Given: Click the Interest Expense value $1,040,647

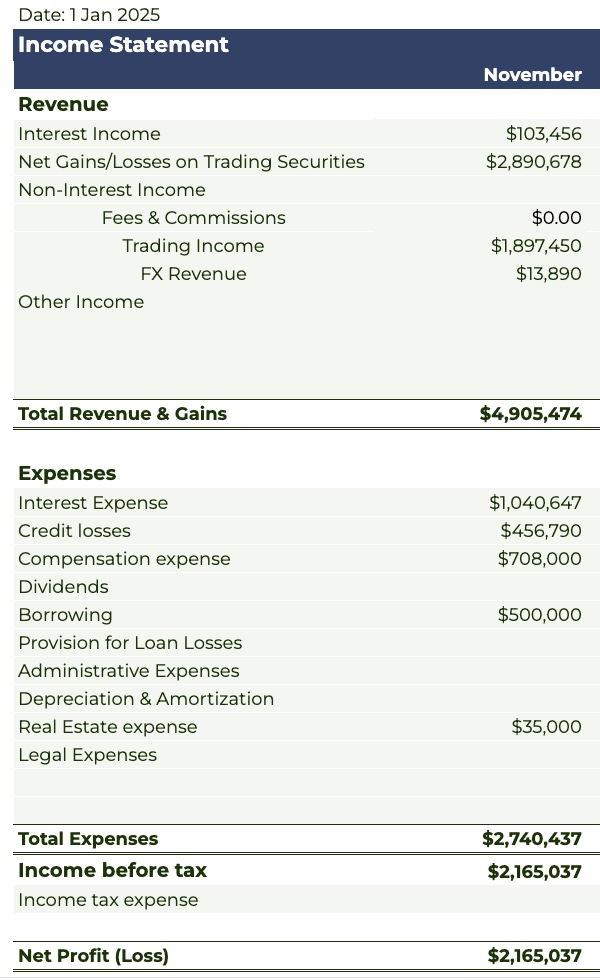Looking at the screenshot, I should (x=535, y=502).
